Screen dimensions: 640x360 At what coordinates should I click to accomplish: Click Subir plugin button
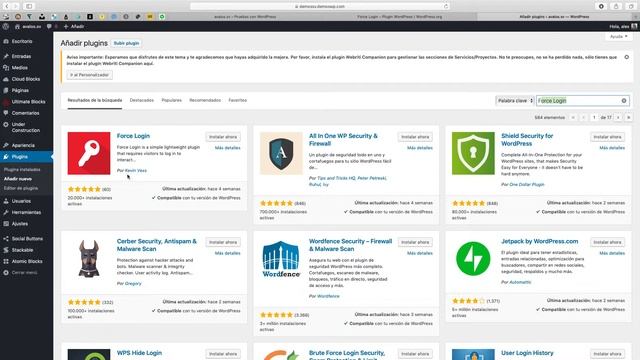point(126,43)
